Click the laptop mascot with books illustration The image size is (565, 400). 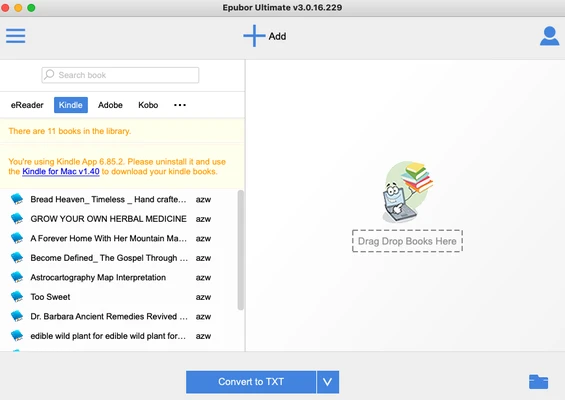407,192
